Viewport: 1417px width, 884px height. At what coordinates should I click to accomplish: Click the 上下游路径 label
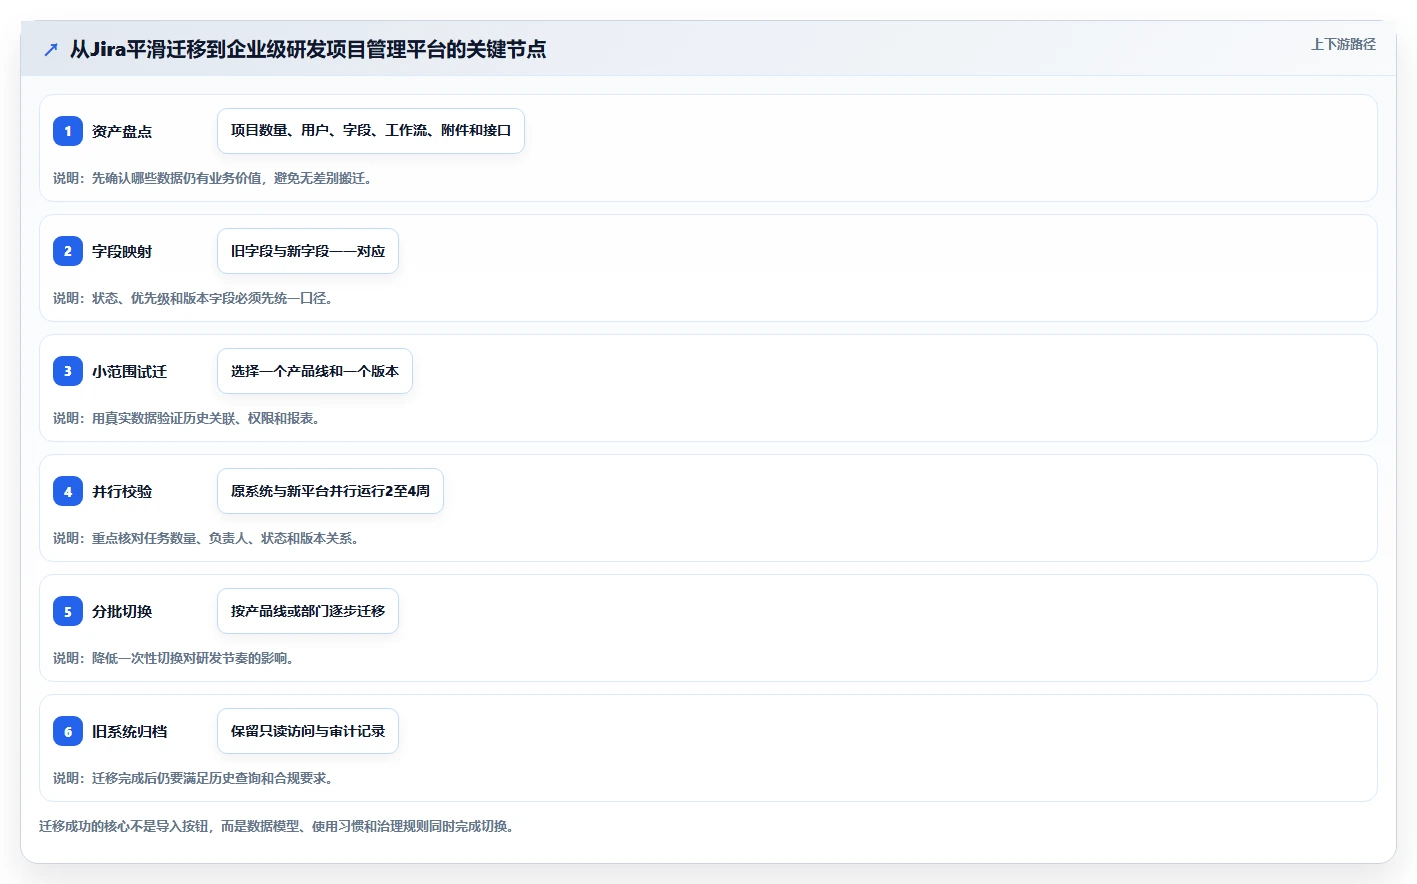click(1343, 44)
